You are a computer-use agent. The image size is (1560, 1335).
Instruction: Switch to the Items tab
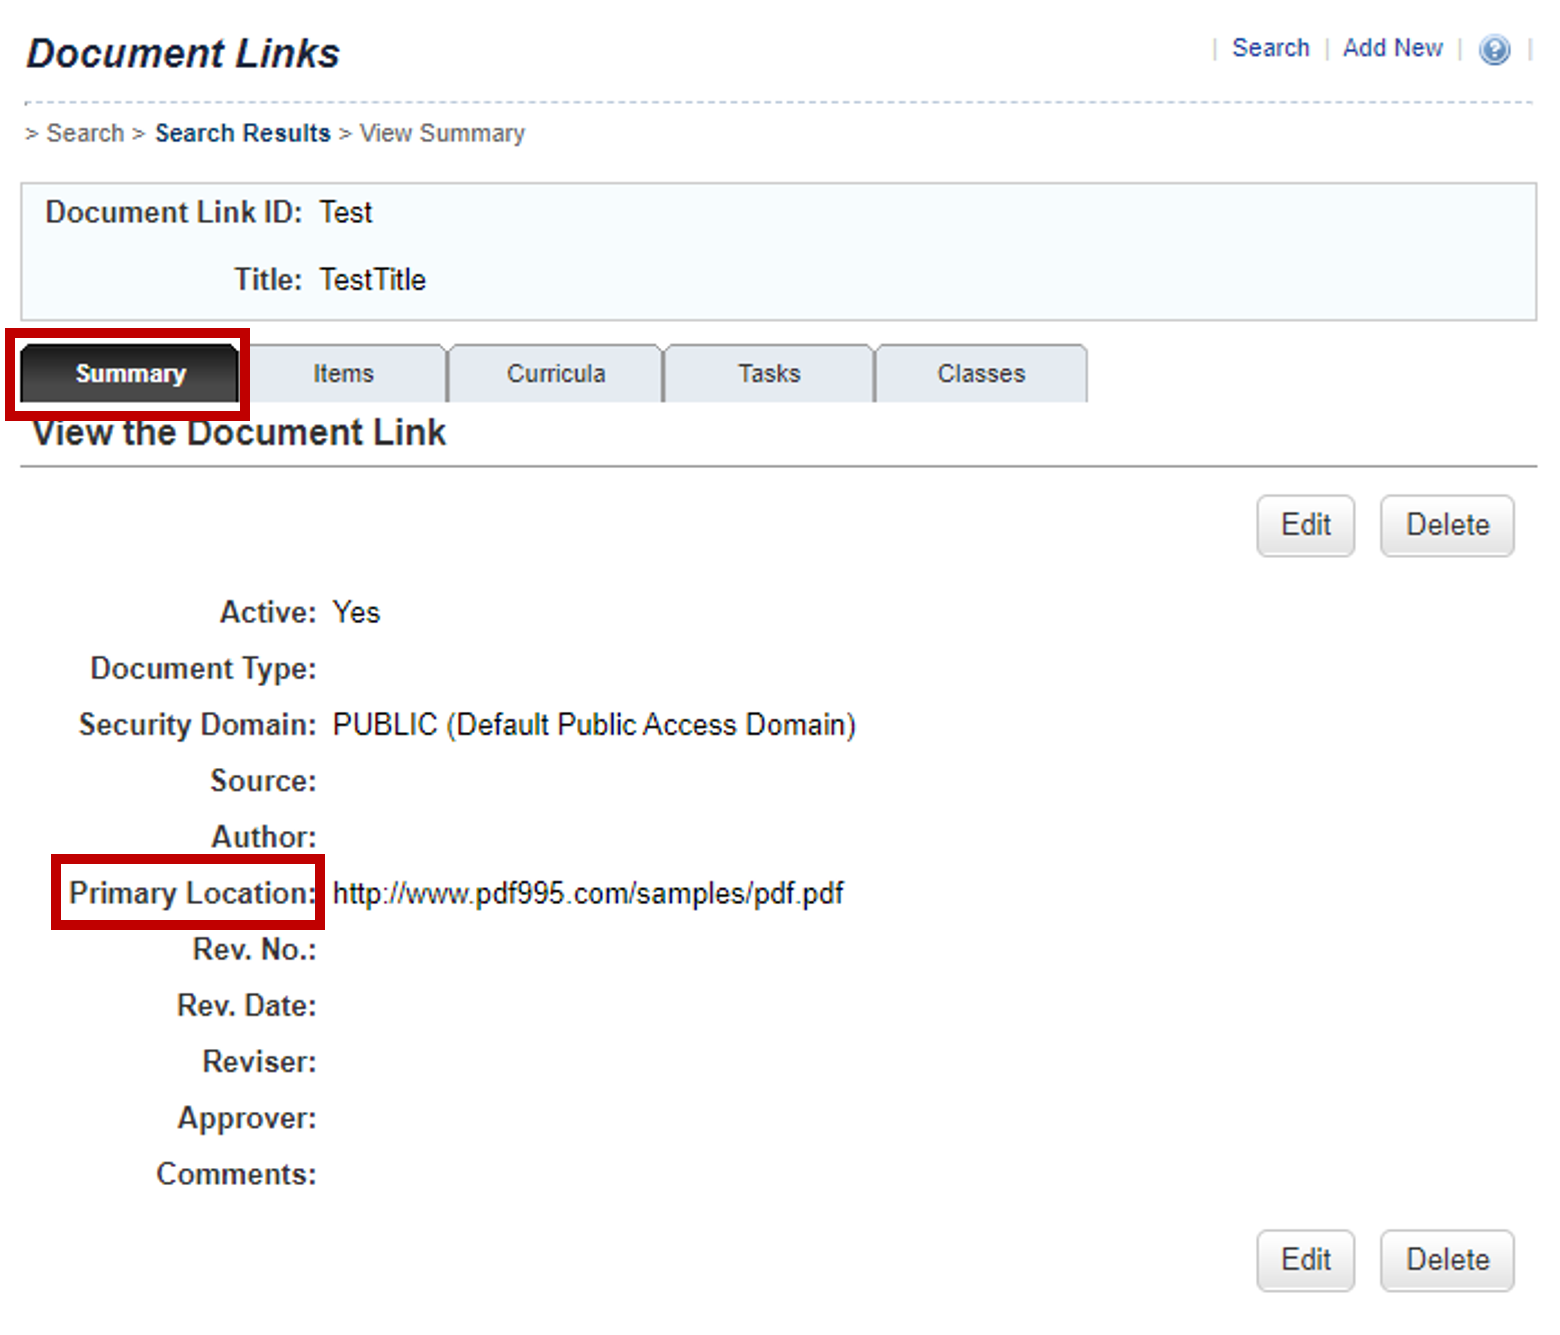tap(343, 373)
